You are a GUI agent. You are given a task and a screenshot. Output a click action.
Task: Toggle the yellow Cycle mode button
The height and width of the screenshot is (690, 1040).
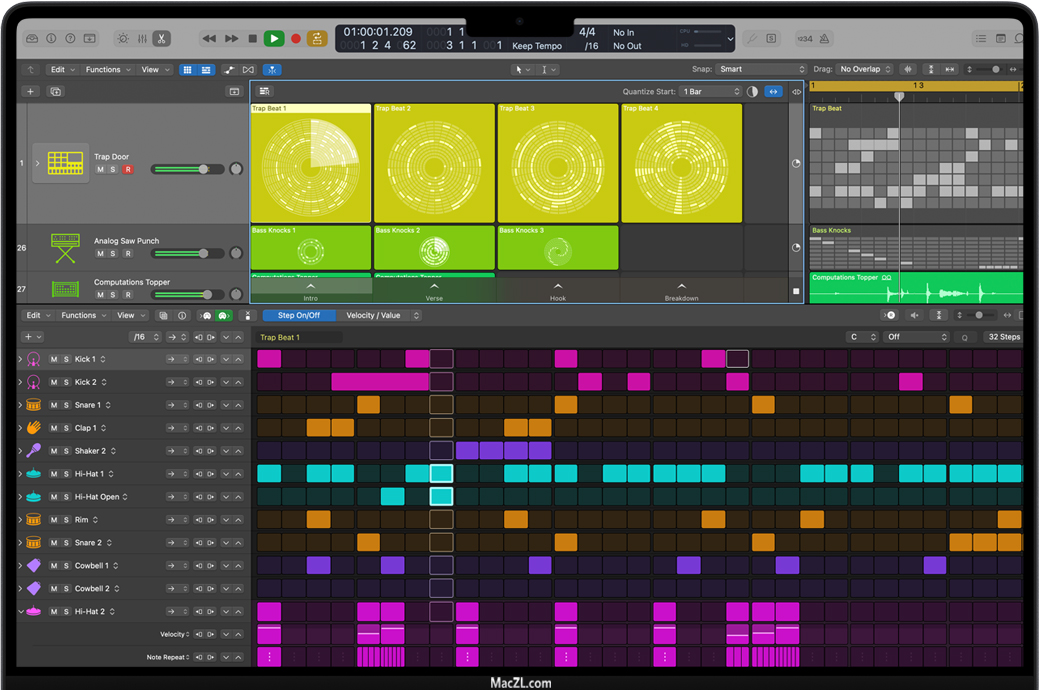tap(317, 39)
